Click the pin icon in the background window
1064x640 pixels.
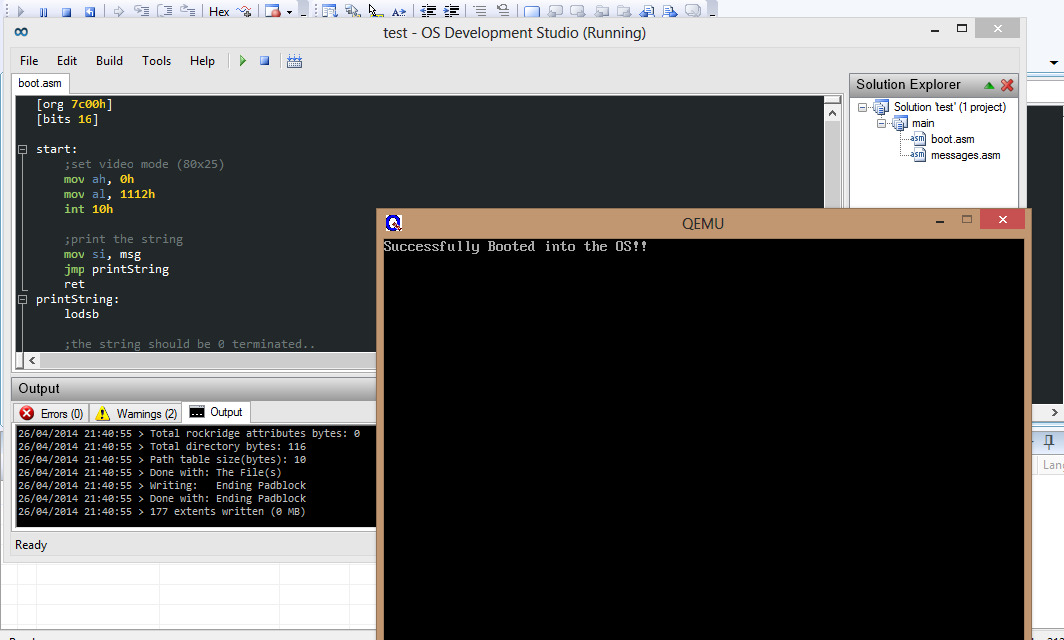(1049, 442)
